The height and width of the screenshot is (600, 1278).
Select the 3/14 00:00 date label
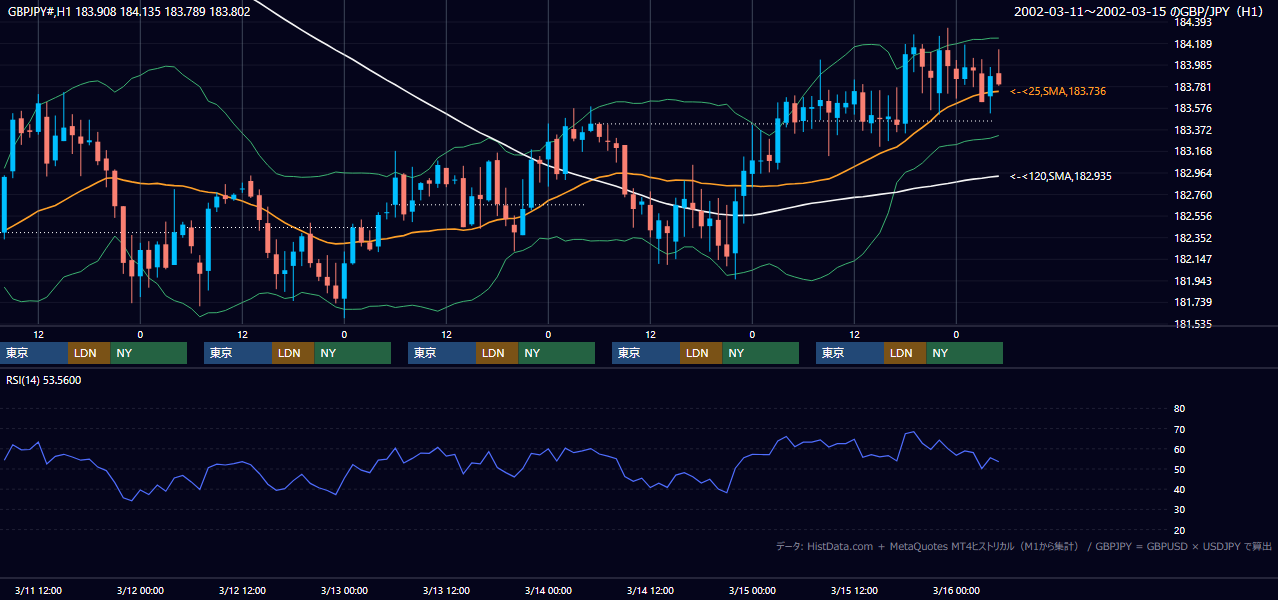[x=547, y=590]
